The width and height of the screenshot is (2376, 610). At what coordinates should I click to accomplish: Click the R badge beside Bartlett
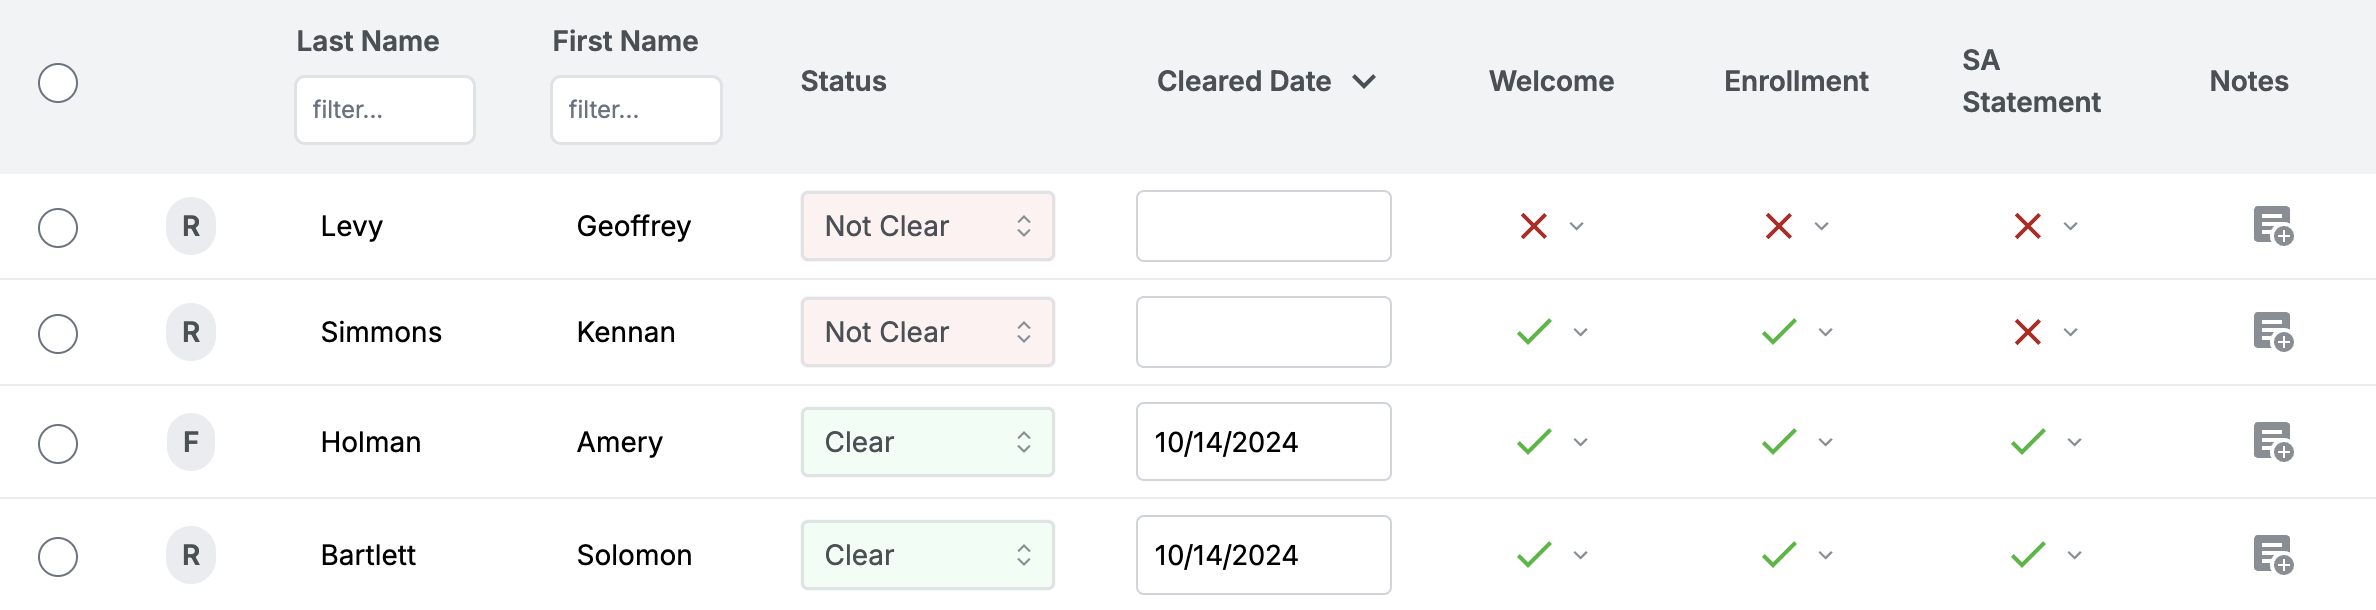click(191, 555)
